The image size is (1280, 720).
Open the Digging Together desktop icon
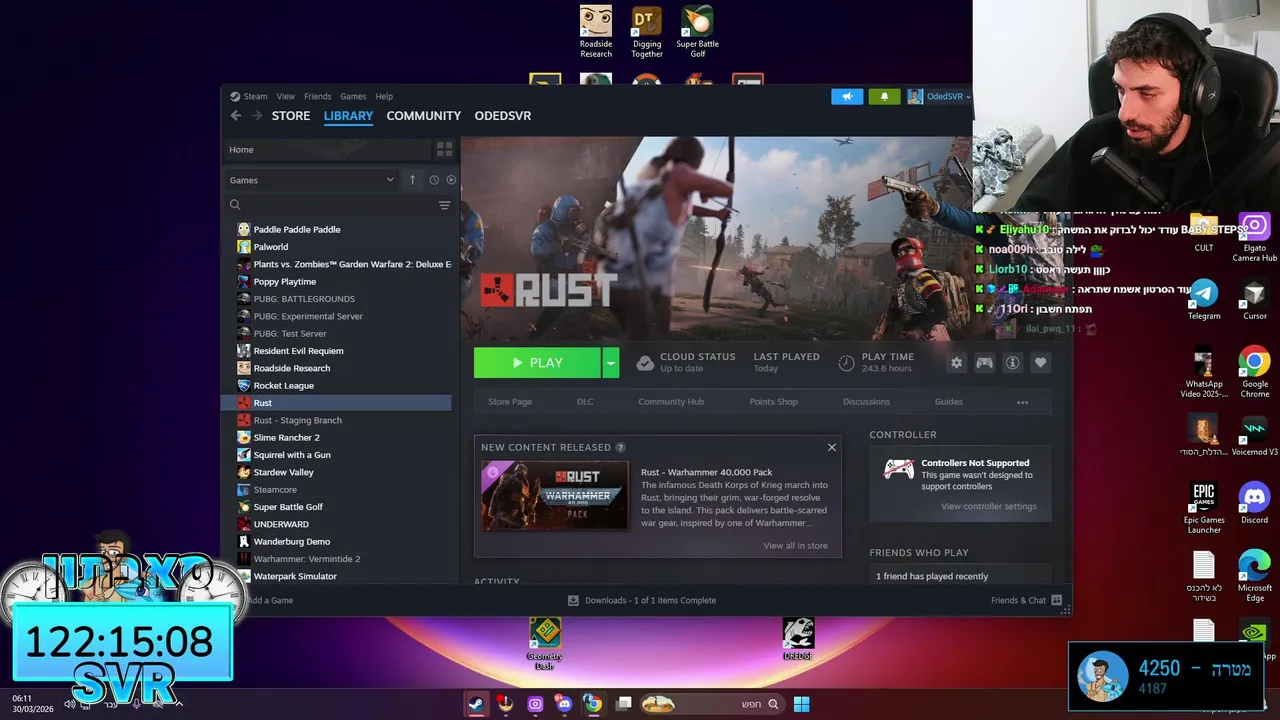[647, 33]
